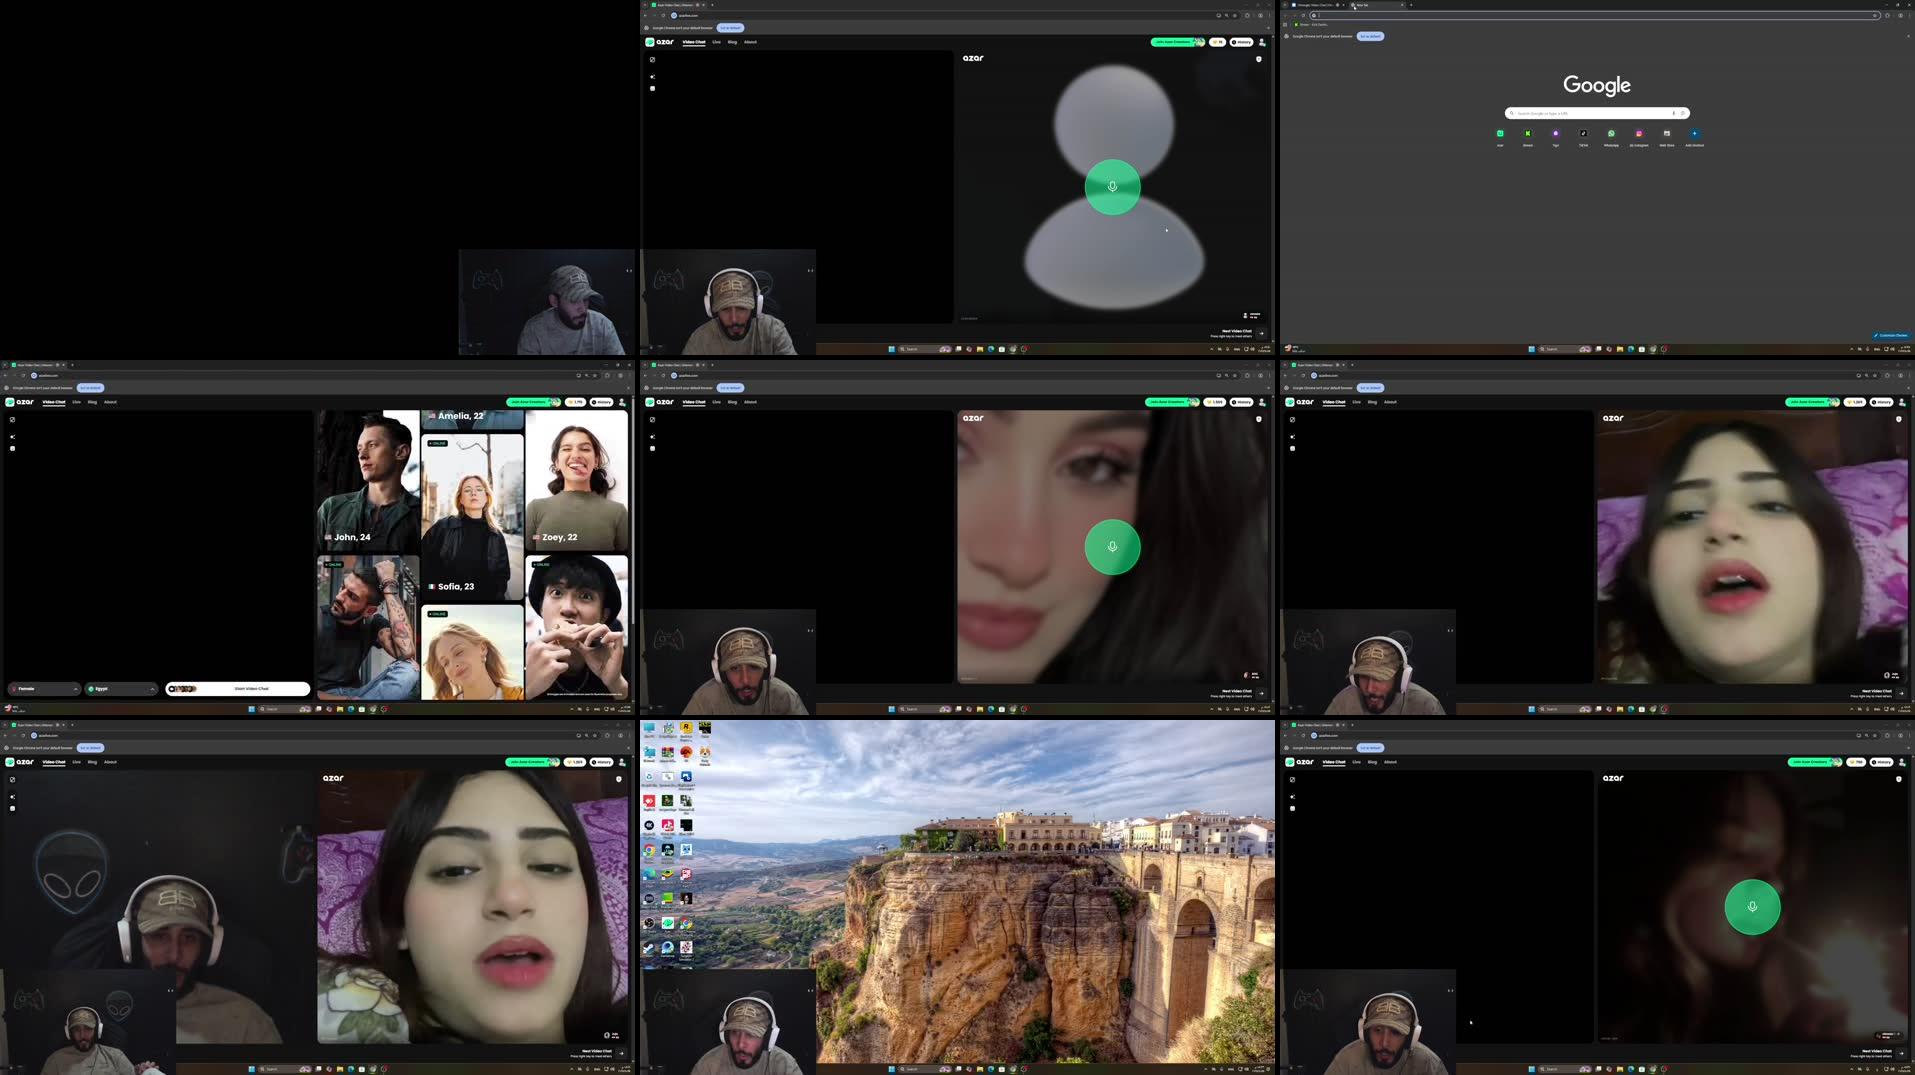Open the History panel on Azar
The image size is (1915, 1075).
[x=1241, y=402]
